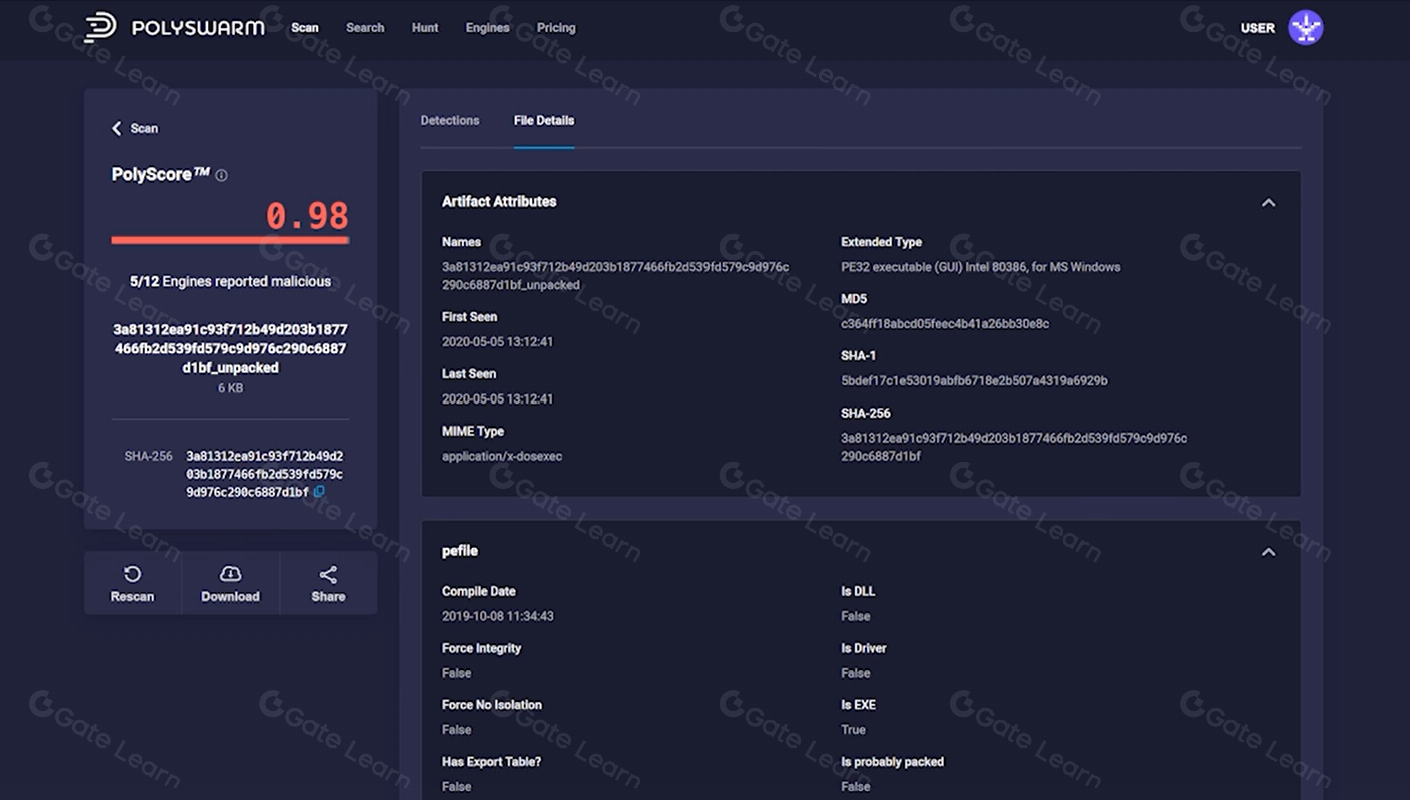This screenshot has height=800, width=1410.
Task: Click the Scan item in top navigation
Action: point(305,28)
